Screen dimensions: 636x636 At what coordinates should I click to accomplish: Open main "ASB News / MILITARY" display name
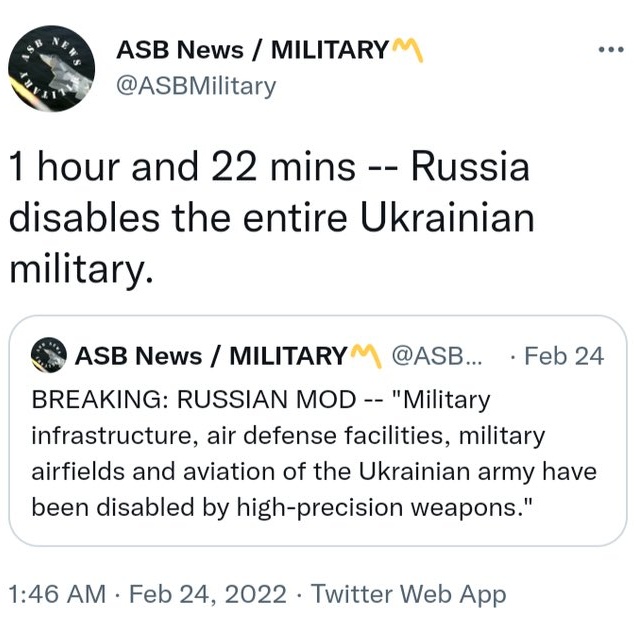coord(252,50)
